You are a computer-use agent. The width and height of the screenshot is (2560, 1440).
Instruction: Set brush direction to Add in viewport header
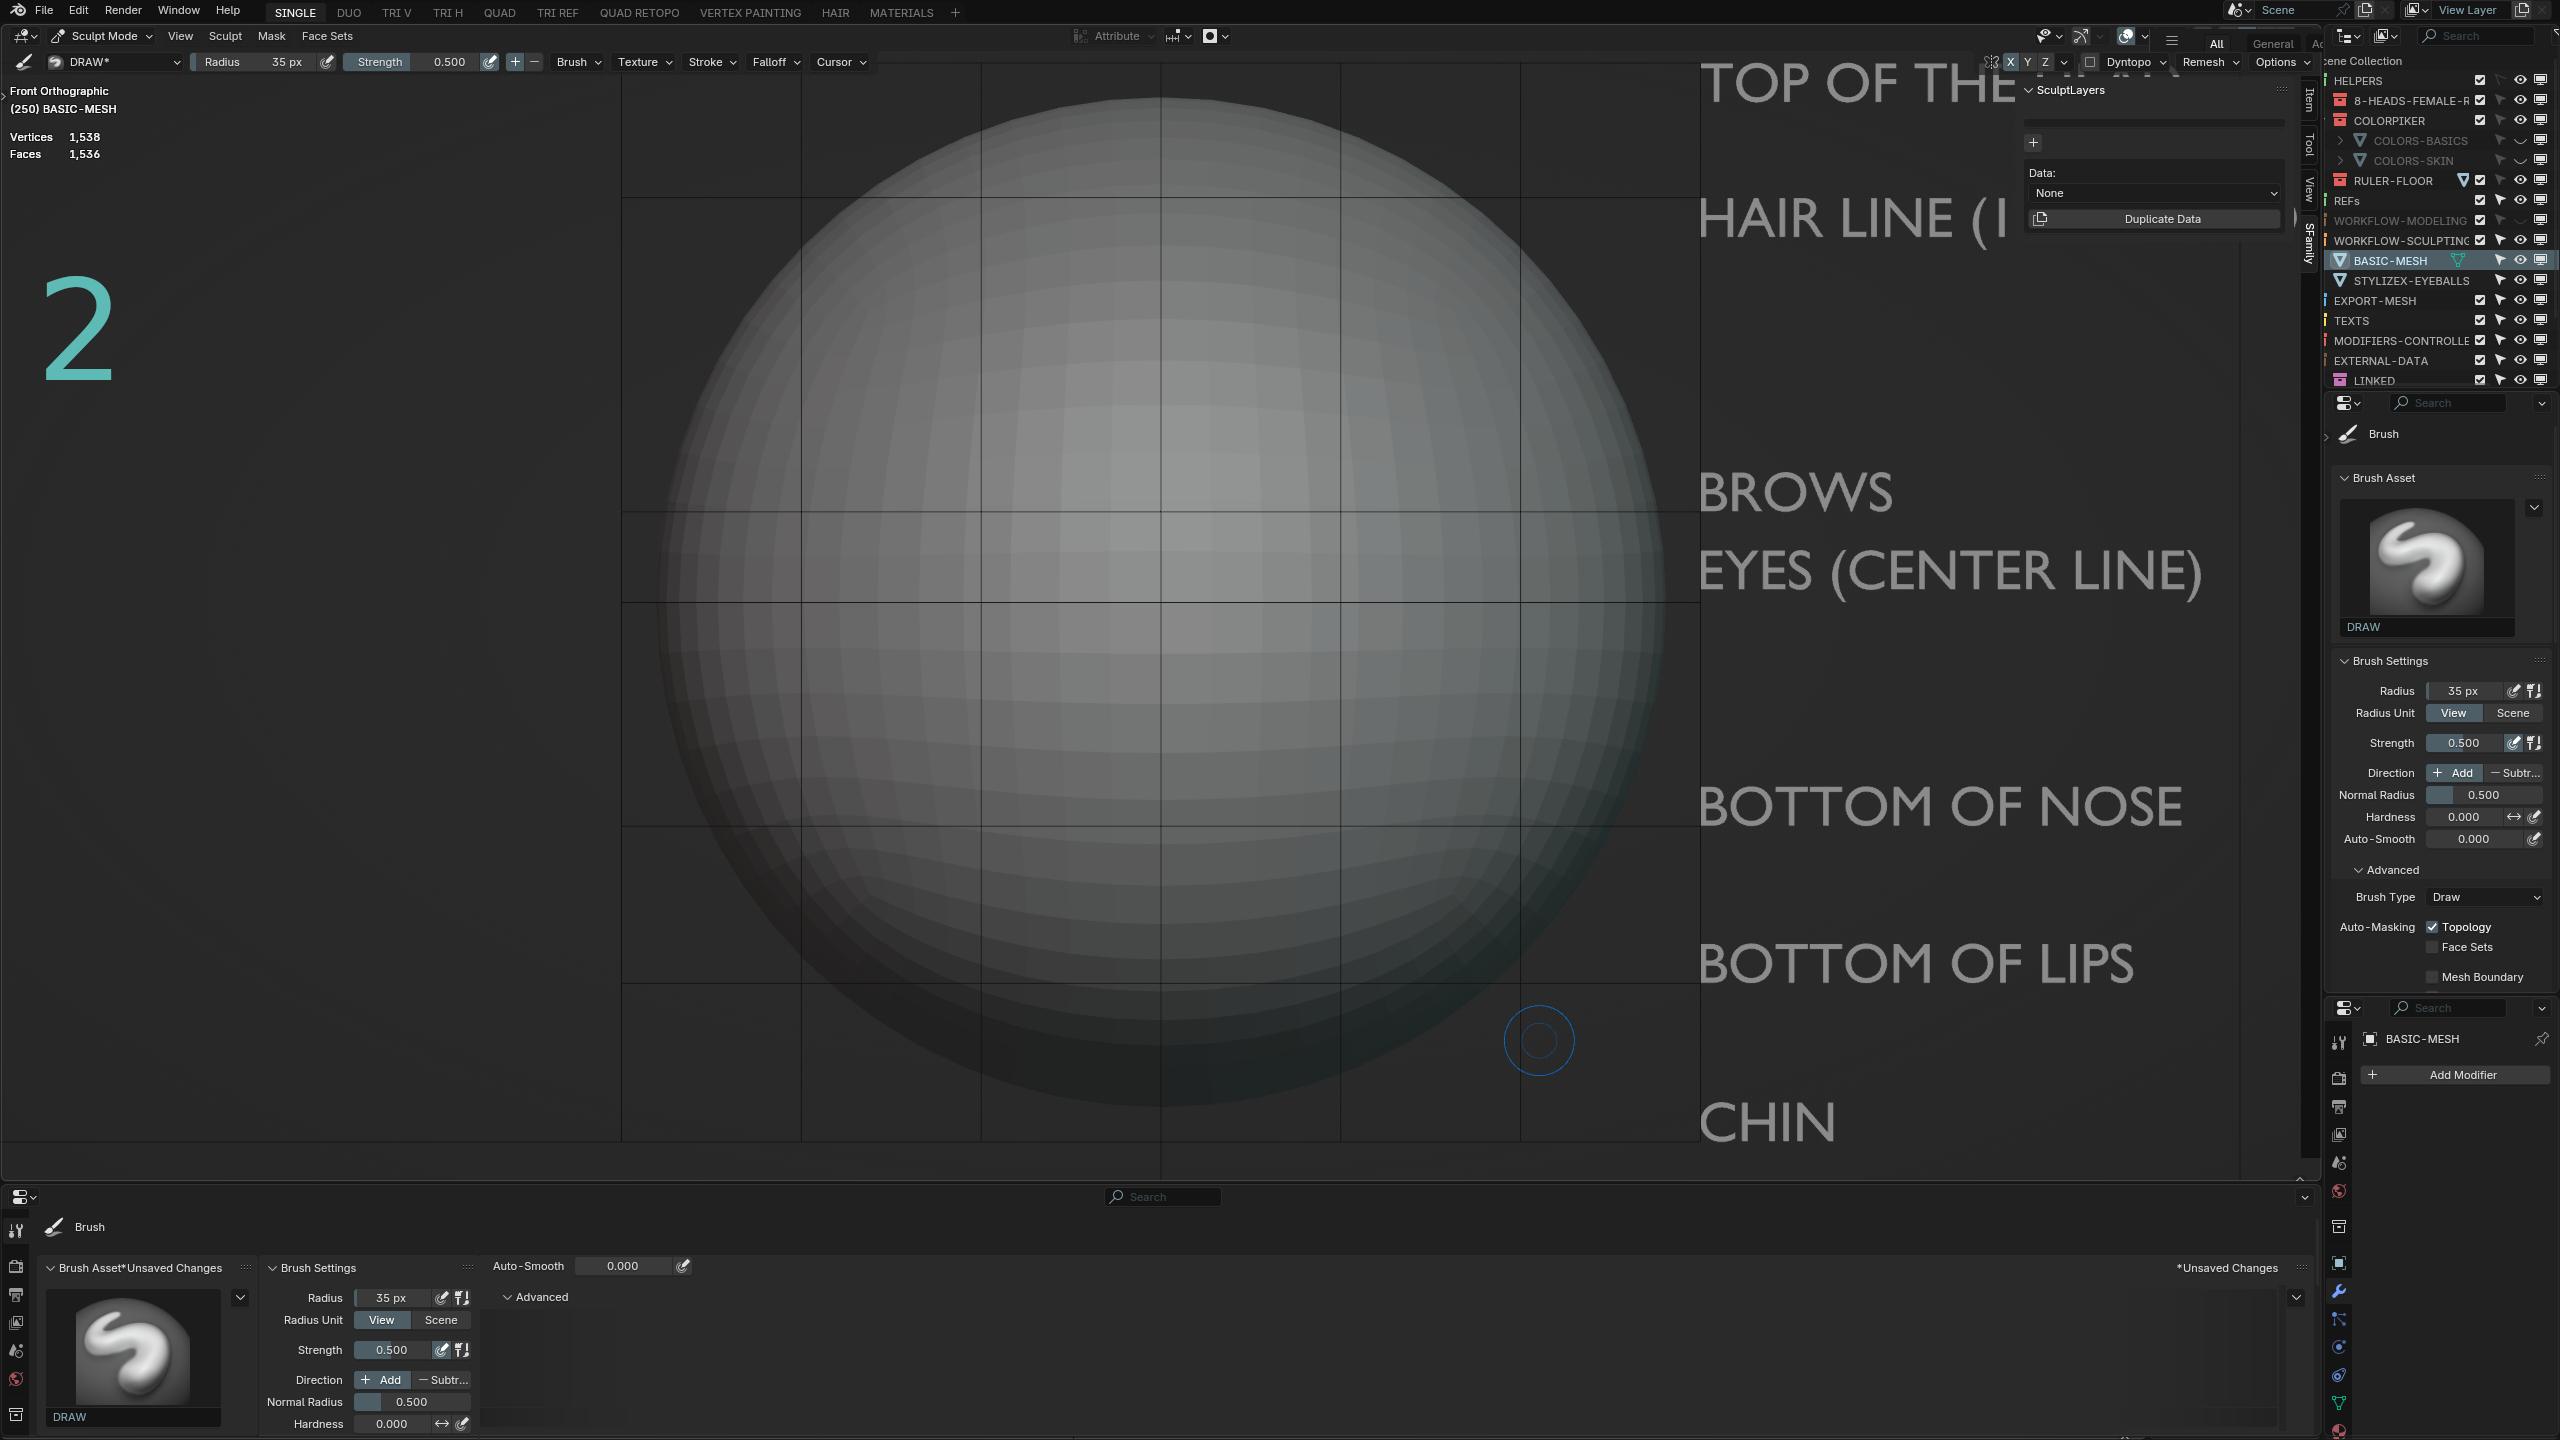coord(515,62)
